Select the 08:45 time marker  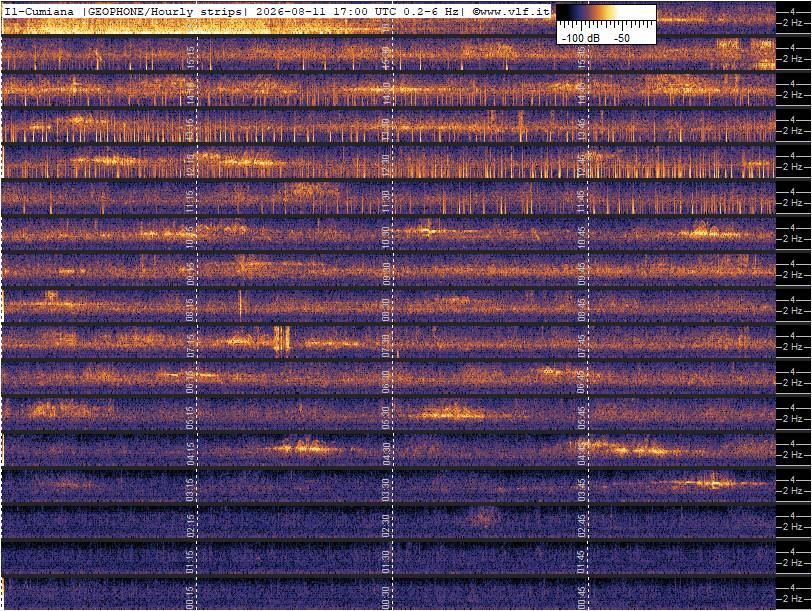pyautogui.click(x=583, y=310)
